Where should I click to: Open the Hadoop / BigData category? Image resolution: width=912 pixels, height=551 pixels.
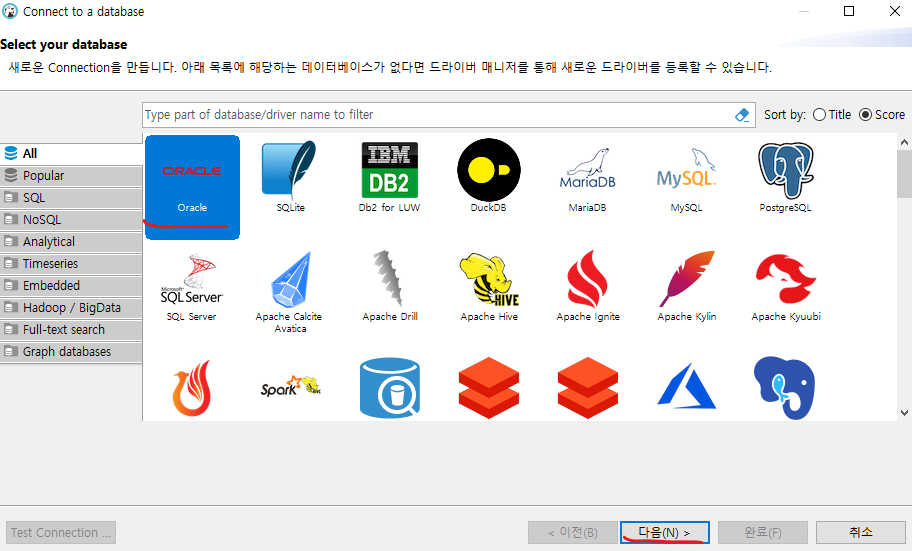(71, 308)
